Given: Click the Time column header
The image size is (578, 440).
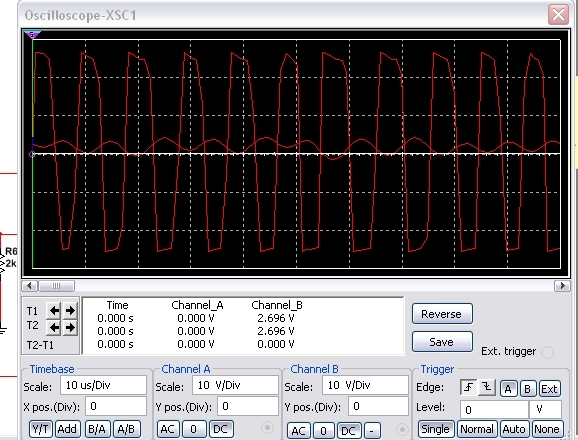Looking at the screenshot, I should pyautogui.click(x=117, y=305).
